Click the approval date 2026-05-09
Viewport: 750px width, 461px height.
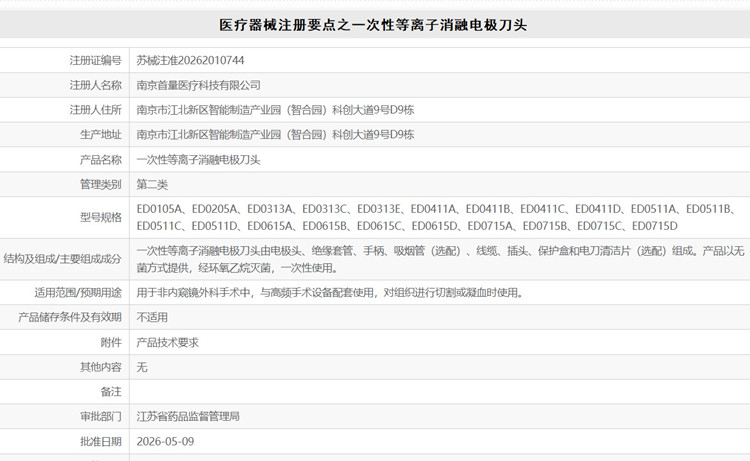pyautogui.click(x=165, y=441)
